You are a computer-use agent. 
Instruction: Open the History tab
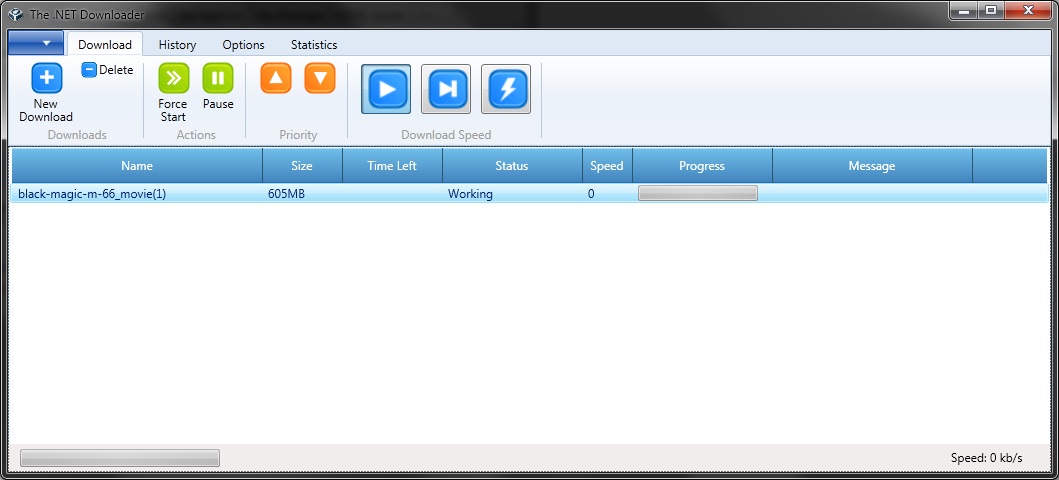pyautogui.click(x=177, y=45)
